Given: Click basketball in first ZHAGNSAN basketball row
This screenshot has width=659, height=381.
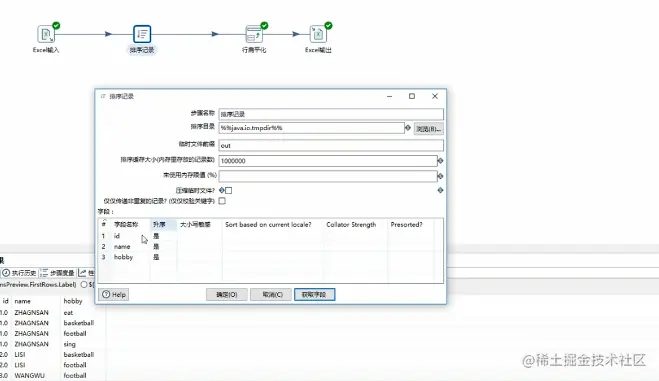Looking at the screenshot, I should (x=79, y=323).
